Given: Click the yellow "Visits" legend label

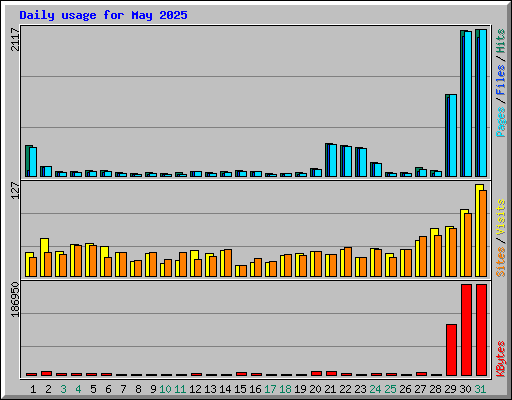Looking at the screenshot, I should [x=501, y=218].
